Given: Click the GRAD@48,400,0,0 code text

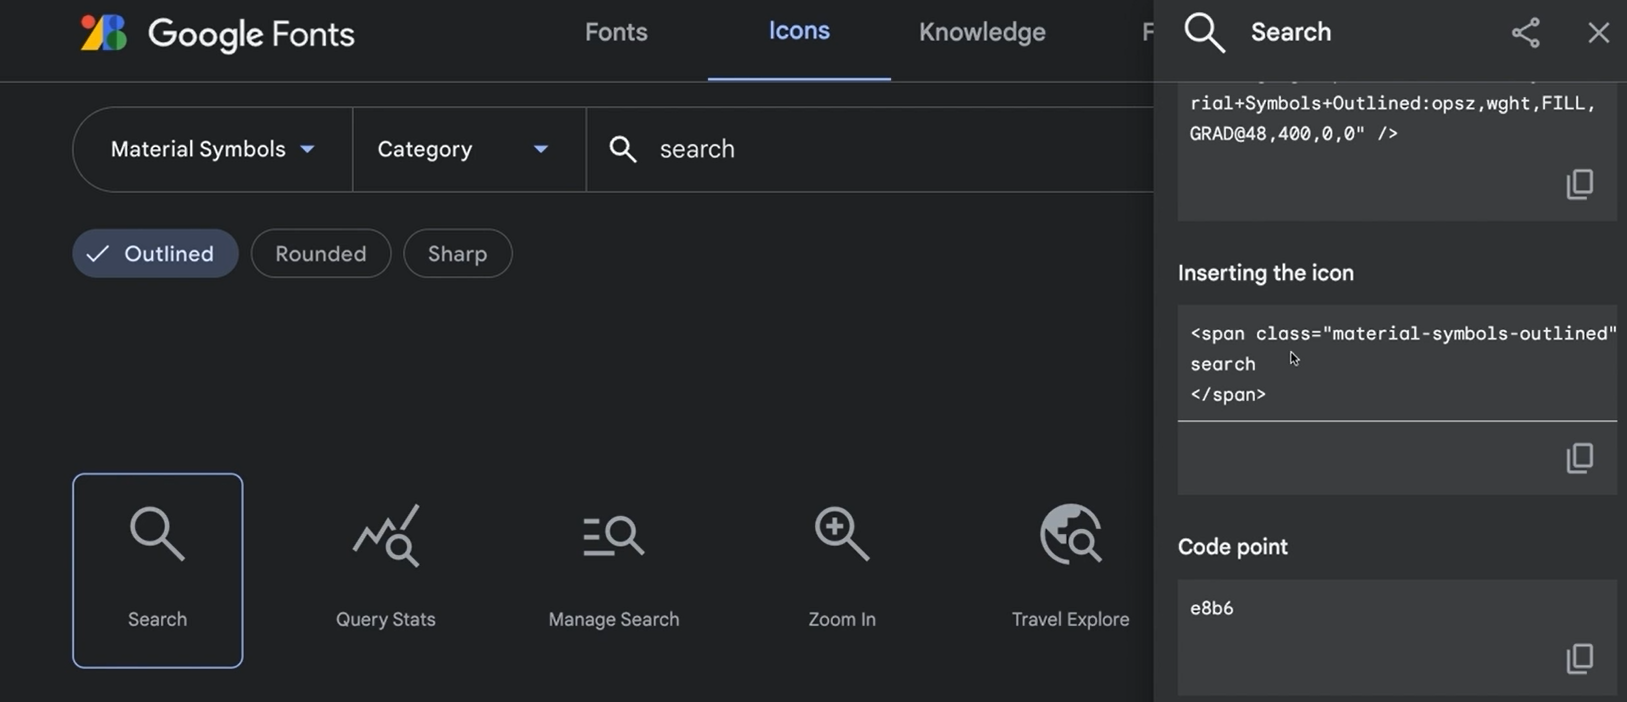Looking at the screenshot, I should 1294,133.
